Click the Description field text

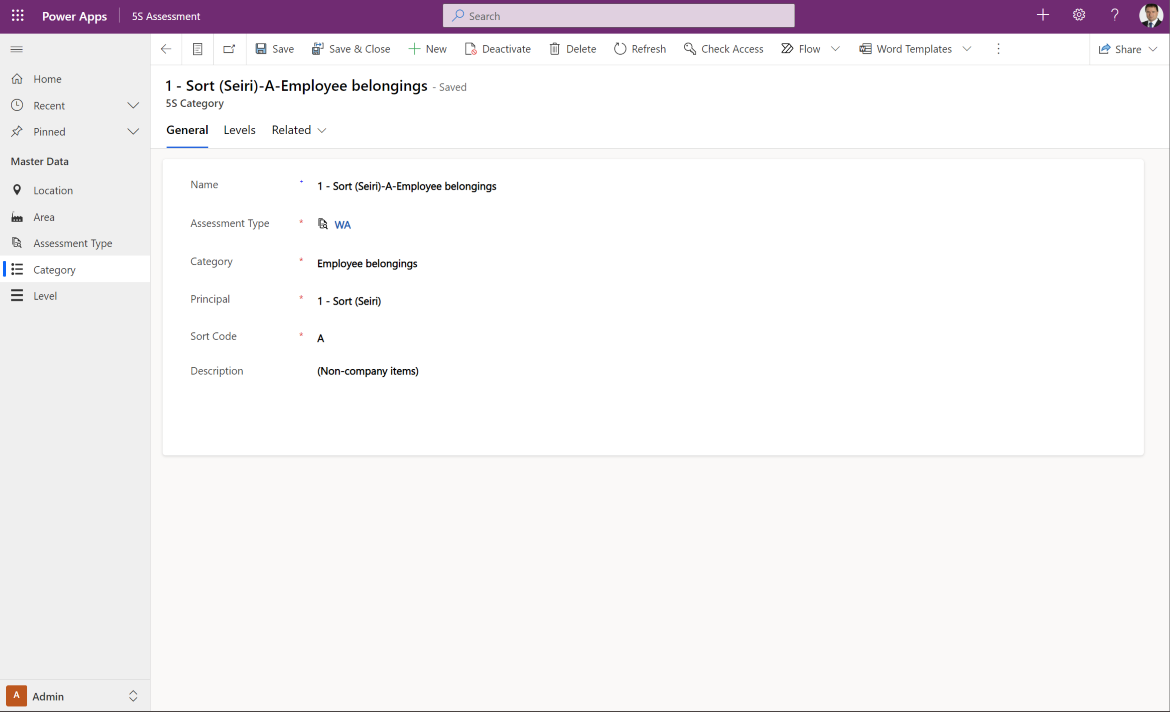point(368,371)
